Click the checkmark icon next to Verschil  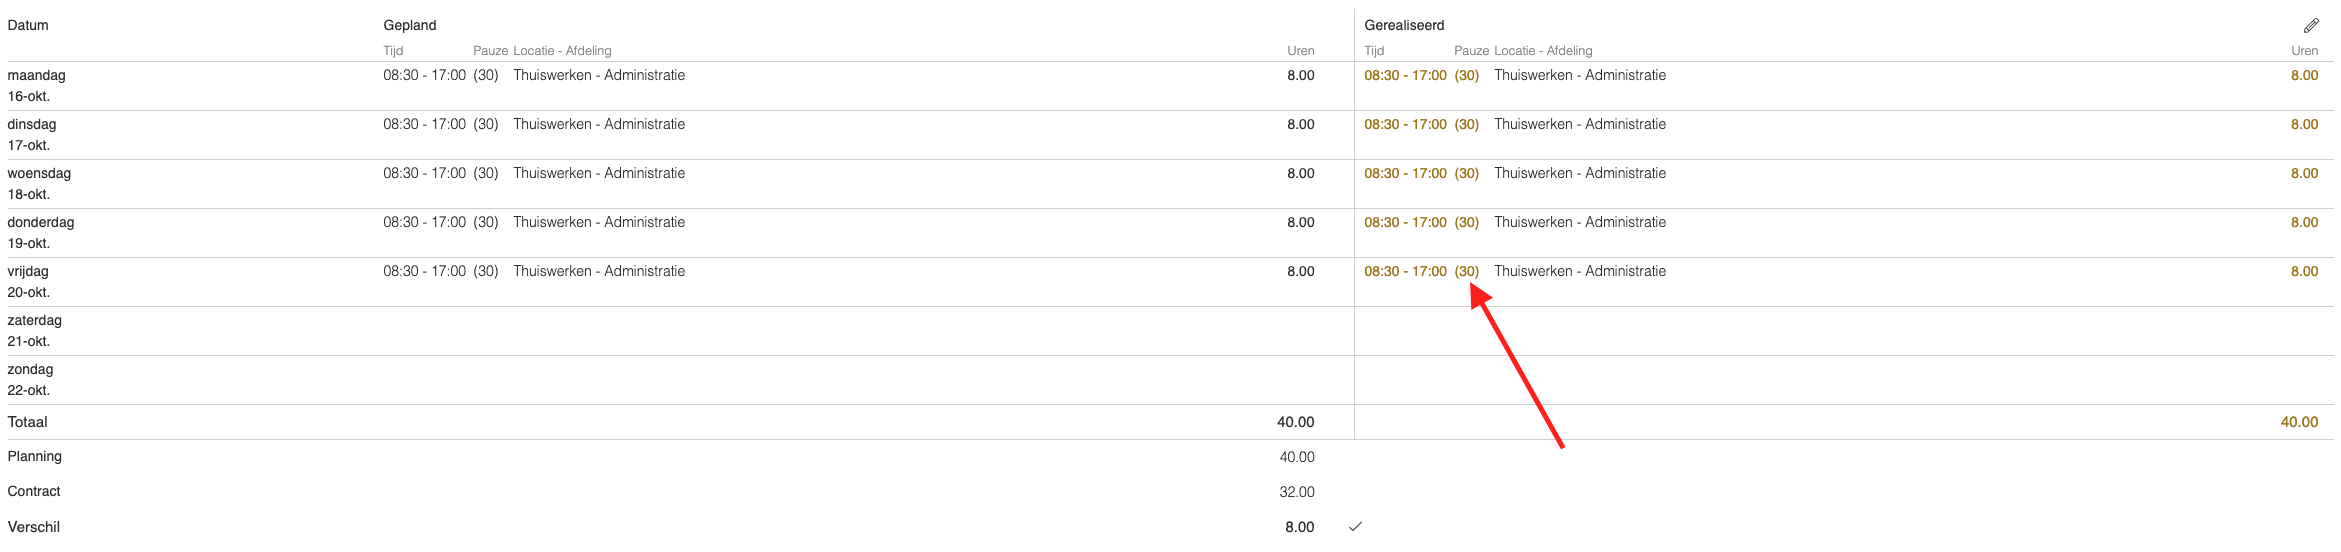point(1355,527)
